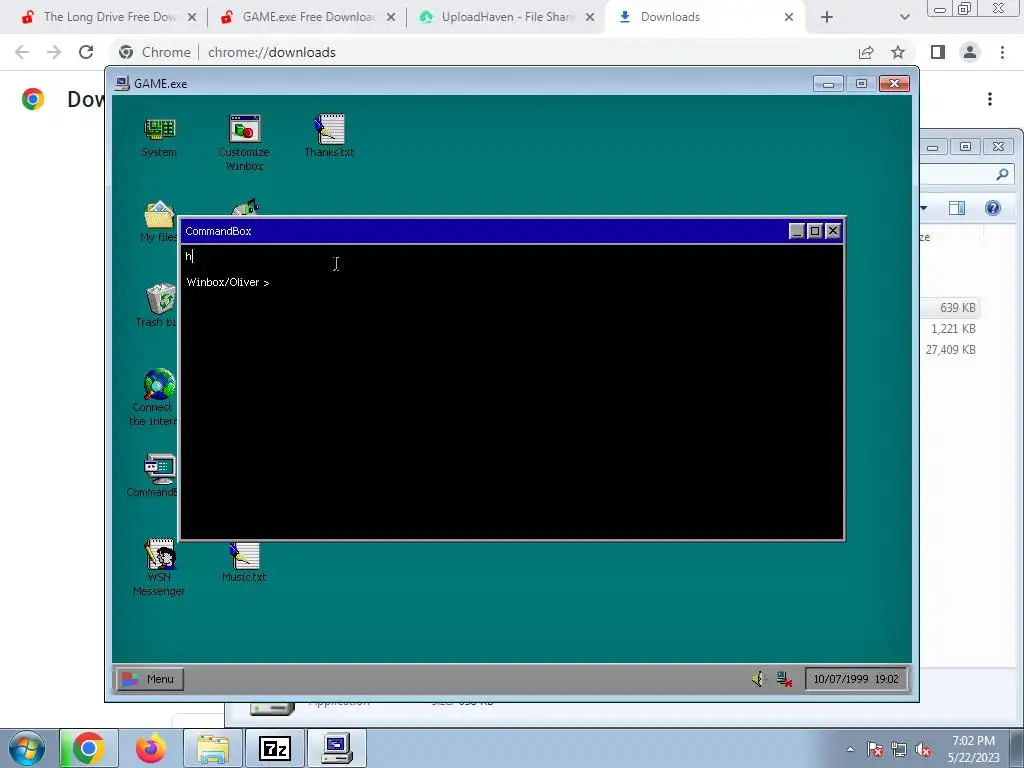The image size is (1024, 768).
Task: Close the CommandBox window
Action: coord(833,231)
